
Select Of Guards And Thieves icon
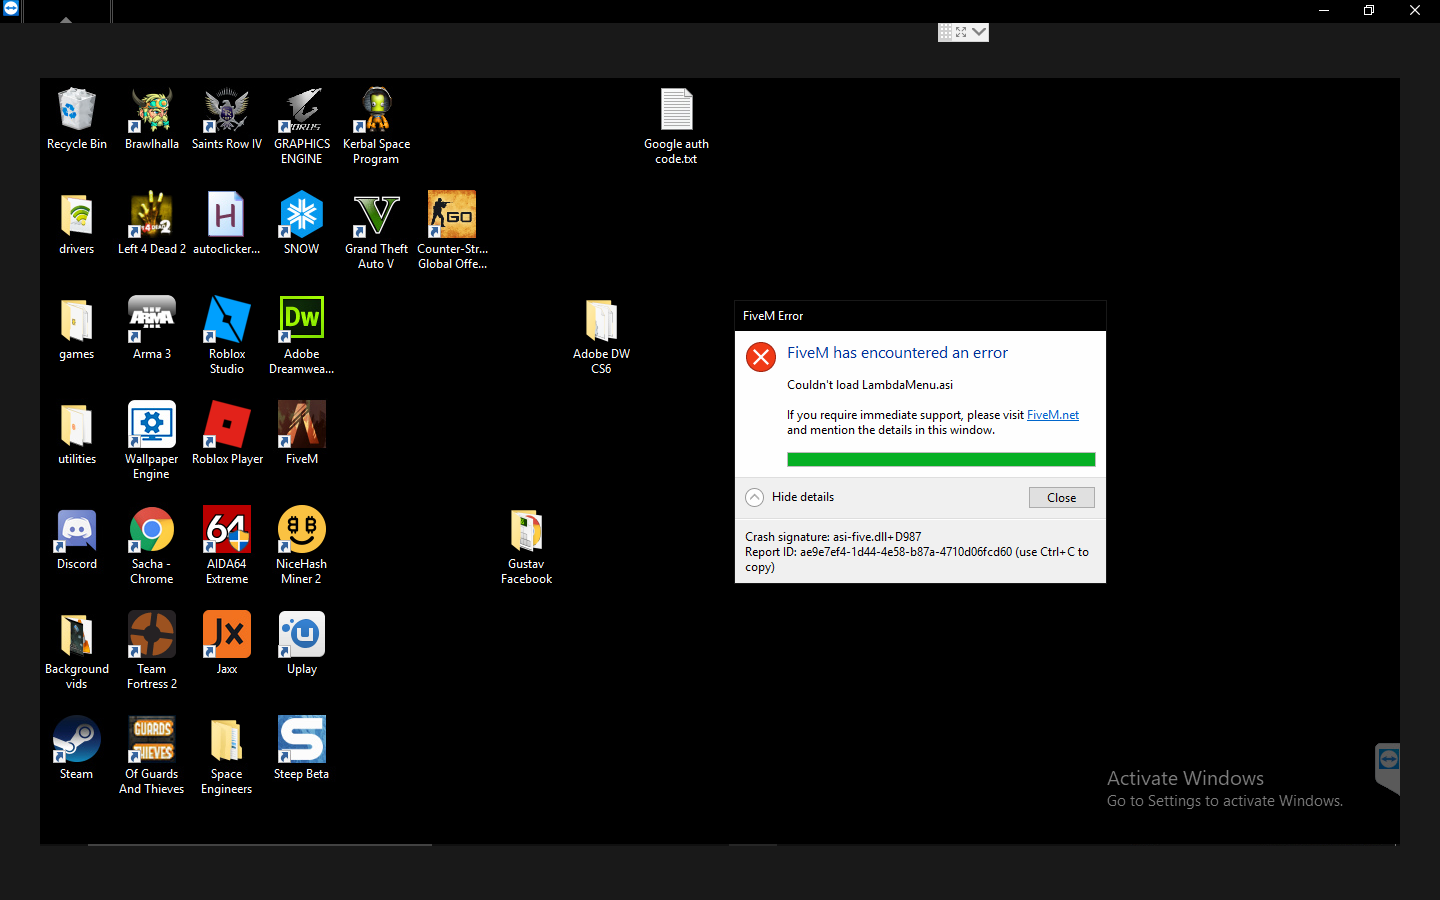152,756
